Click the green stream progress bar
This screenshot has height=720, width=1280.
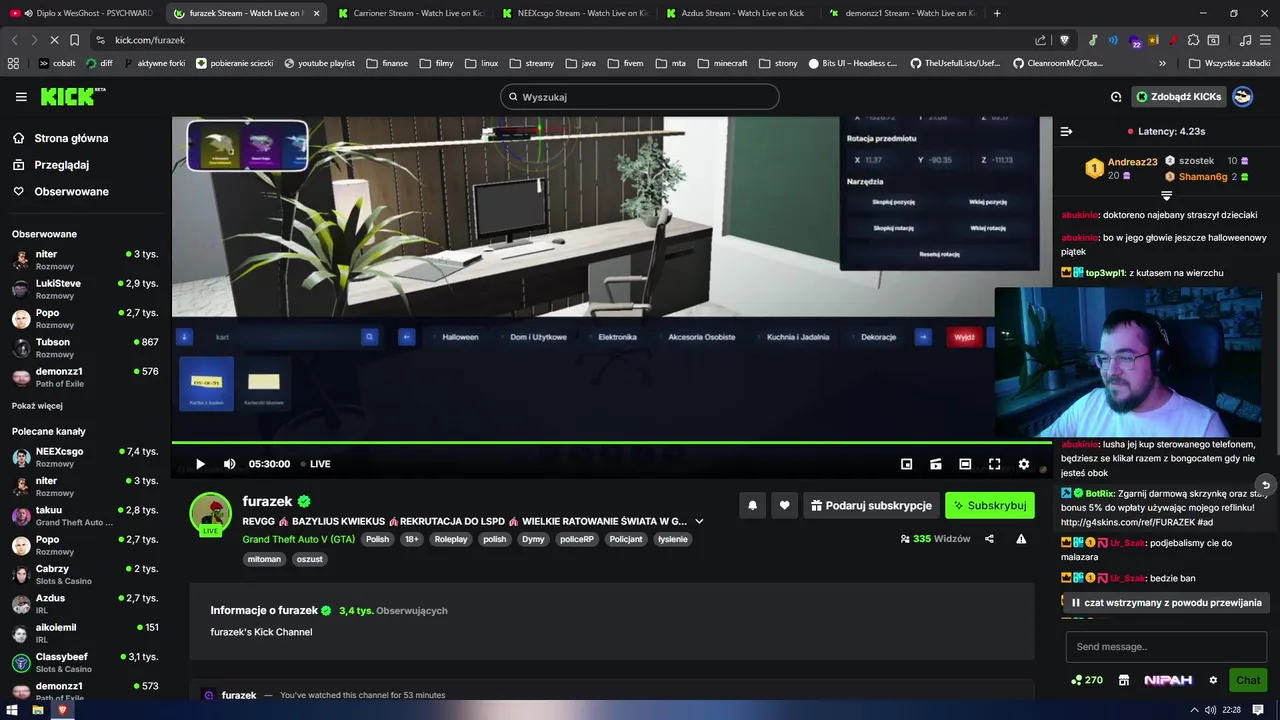[612, 442]
